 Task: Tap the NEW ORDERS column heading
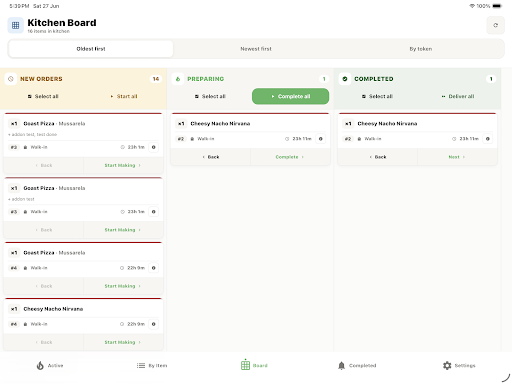pyautogui.click(x=41, y=79)
